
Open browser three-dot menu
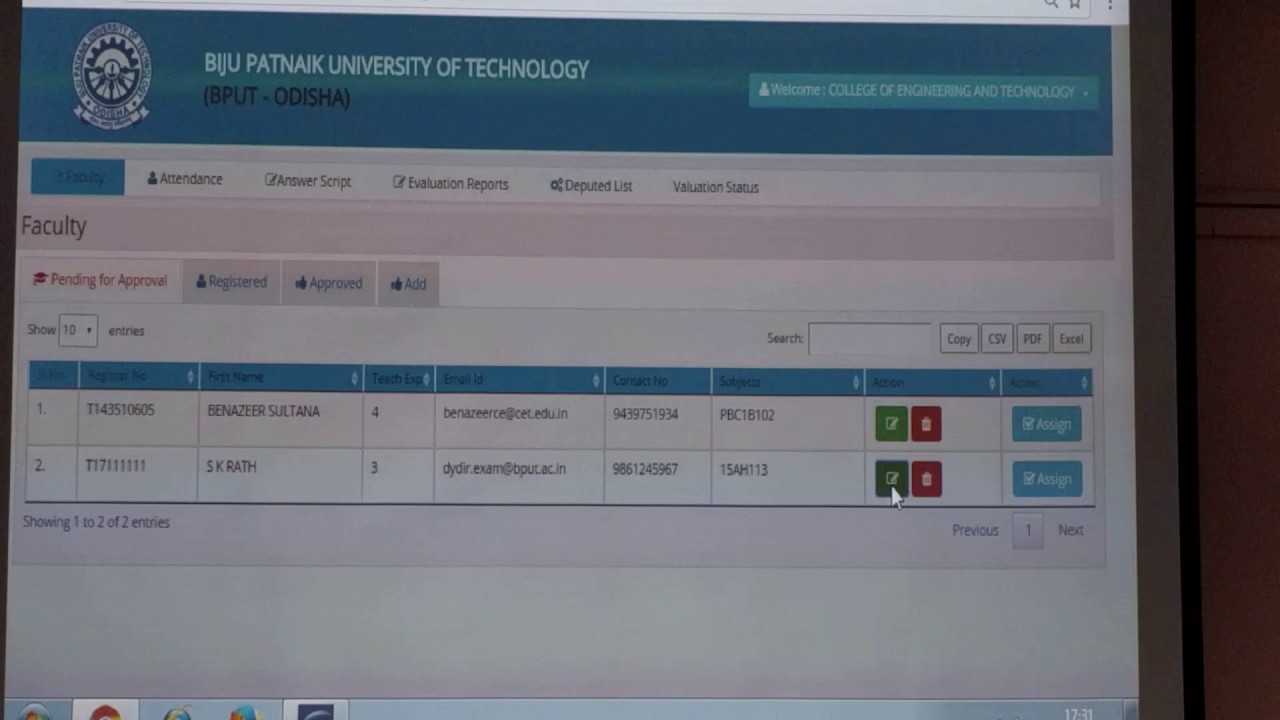pos(1109,5)
